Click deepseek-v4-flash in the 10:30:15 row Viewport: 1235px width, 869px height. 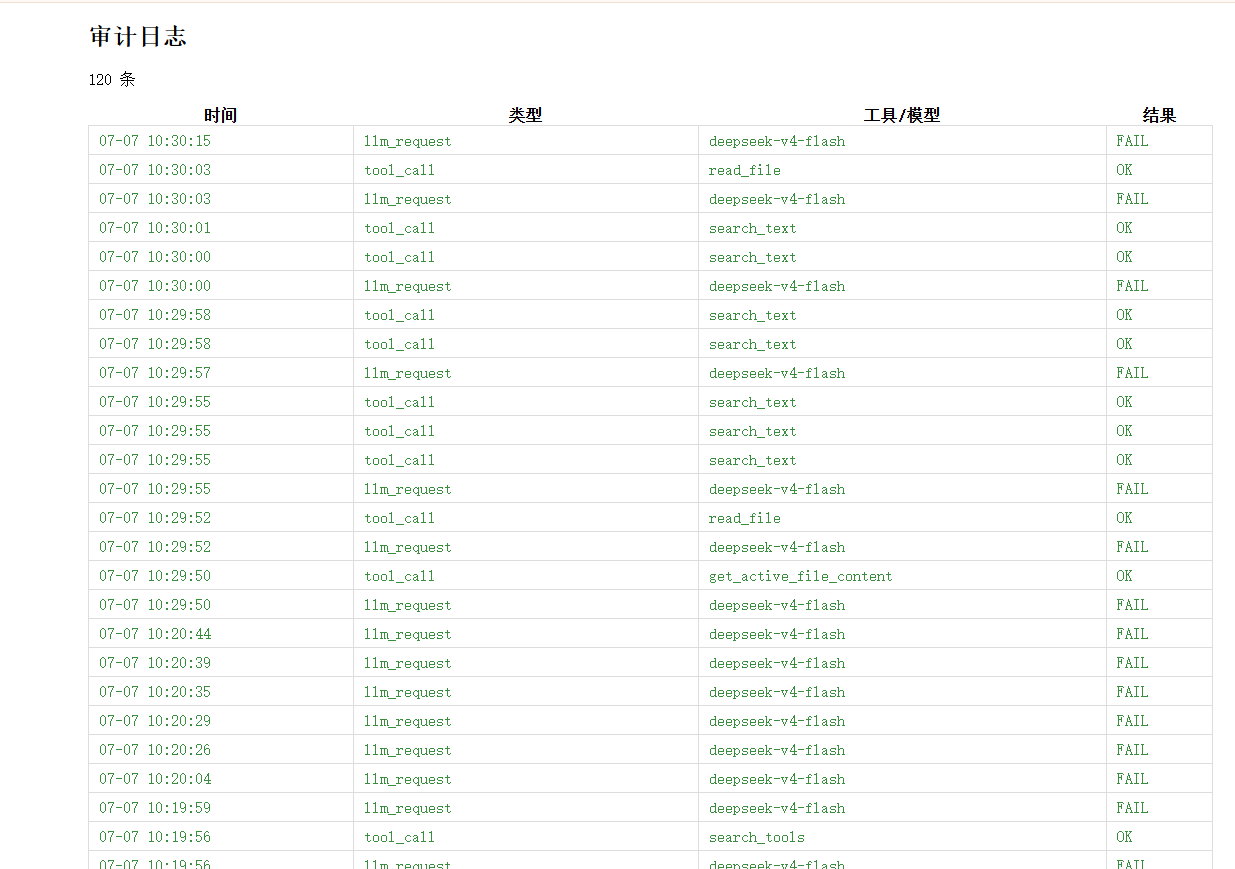(x=777, y=141)
